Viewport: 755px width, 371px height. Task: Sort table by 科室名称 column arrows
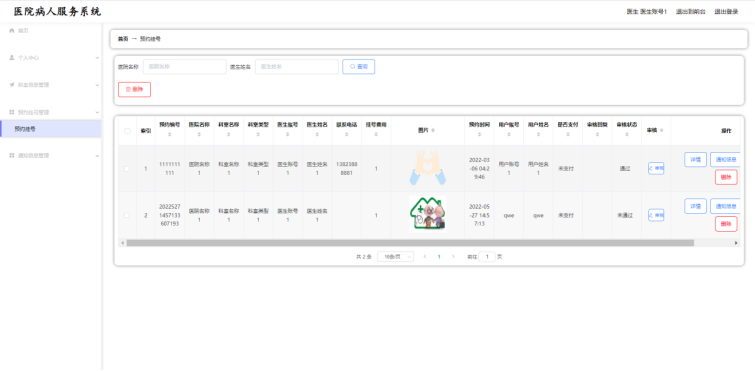(229, 135)
